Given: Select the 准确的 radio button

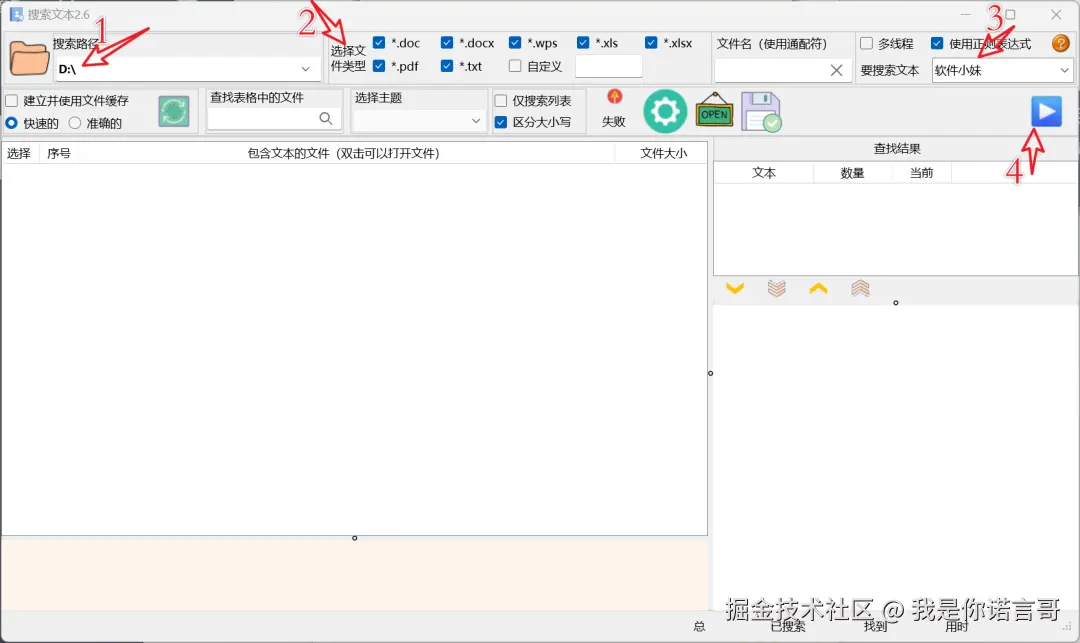Looking at the screenshot, I should [x=74, y=123].
